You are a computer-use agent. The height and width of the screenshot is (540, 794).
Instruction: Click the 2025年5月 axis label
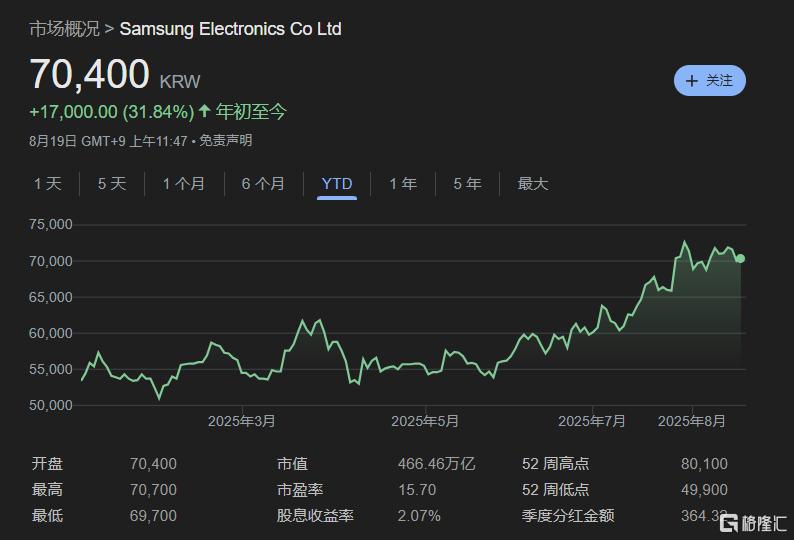pos(425,421)
